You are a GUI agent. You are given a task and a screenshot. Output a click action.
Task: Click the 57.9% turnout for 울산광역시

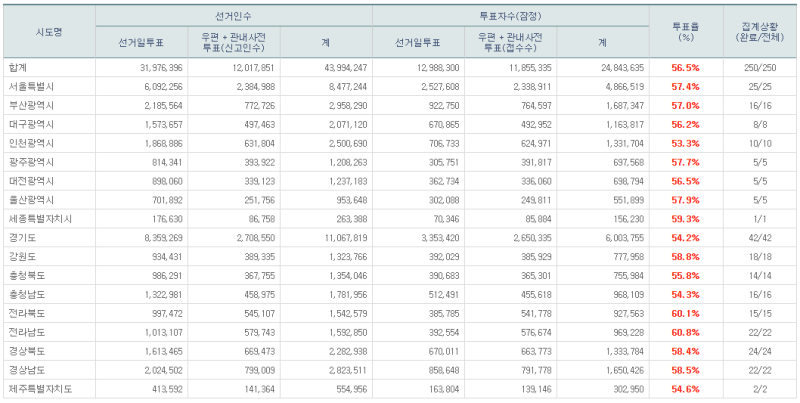tap(685, 200)
